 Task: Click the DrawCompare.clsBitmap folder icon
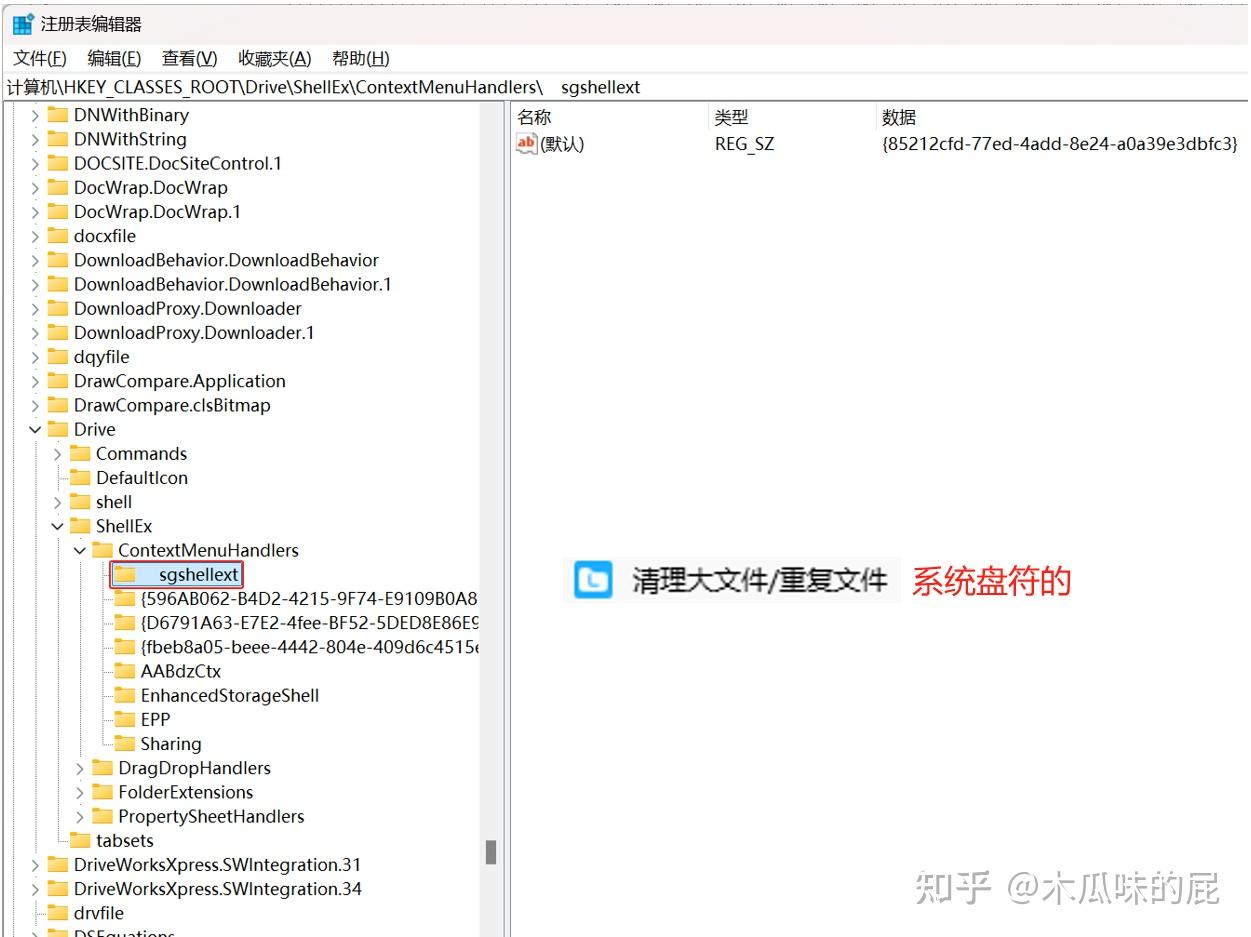[x=58, y=405]
